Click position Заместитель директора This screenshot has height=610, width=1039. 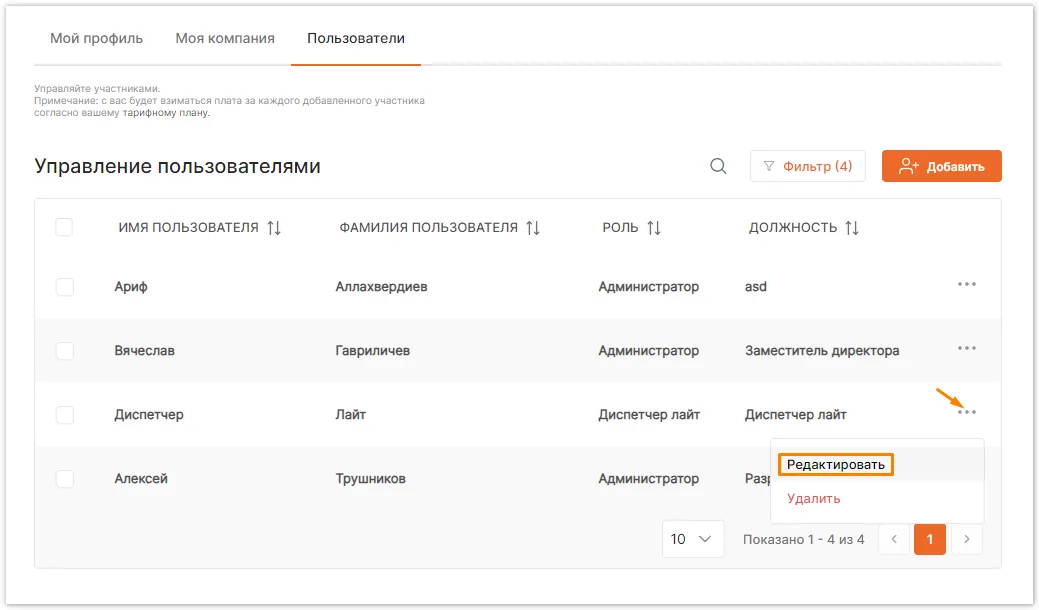pos(822,350)
